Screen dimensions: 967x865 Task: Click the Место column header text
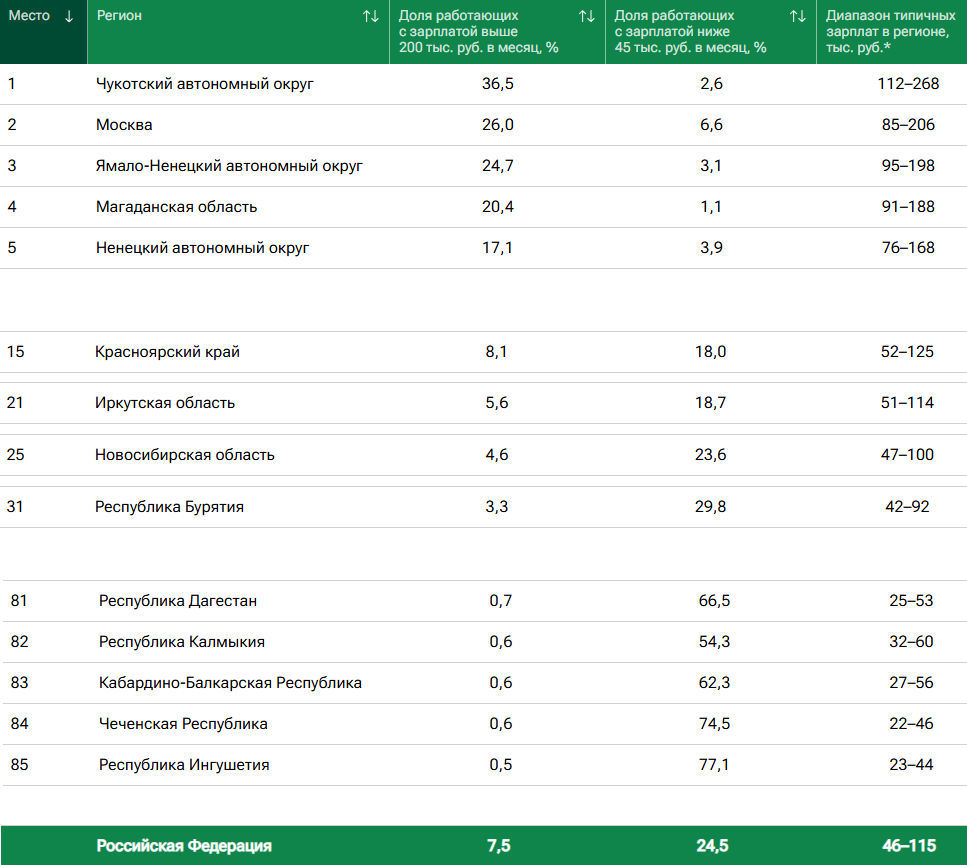click(x=29, y=16)
